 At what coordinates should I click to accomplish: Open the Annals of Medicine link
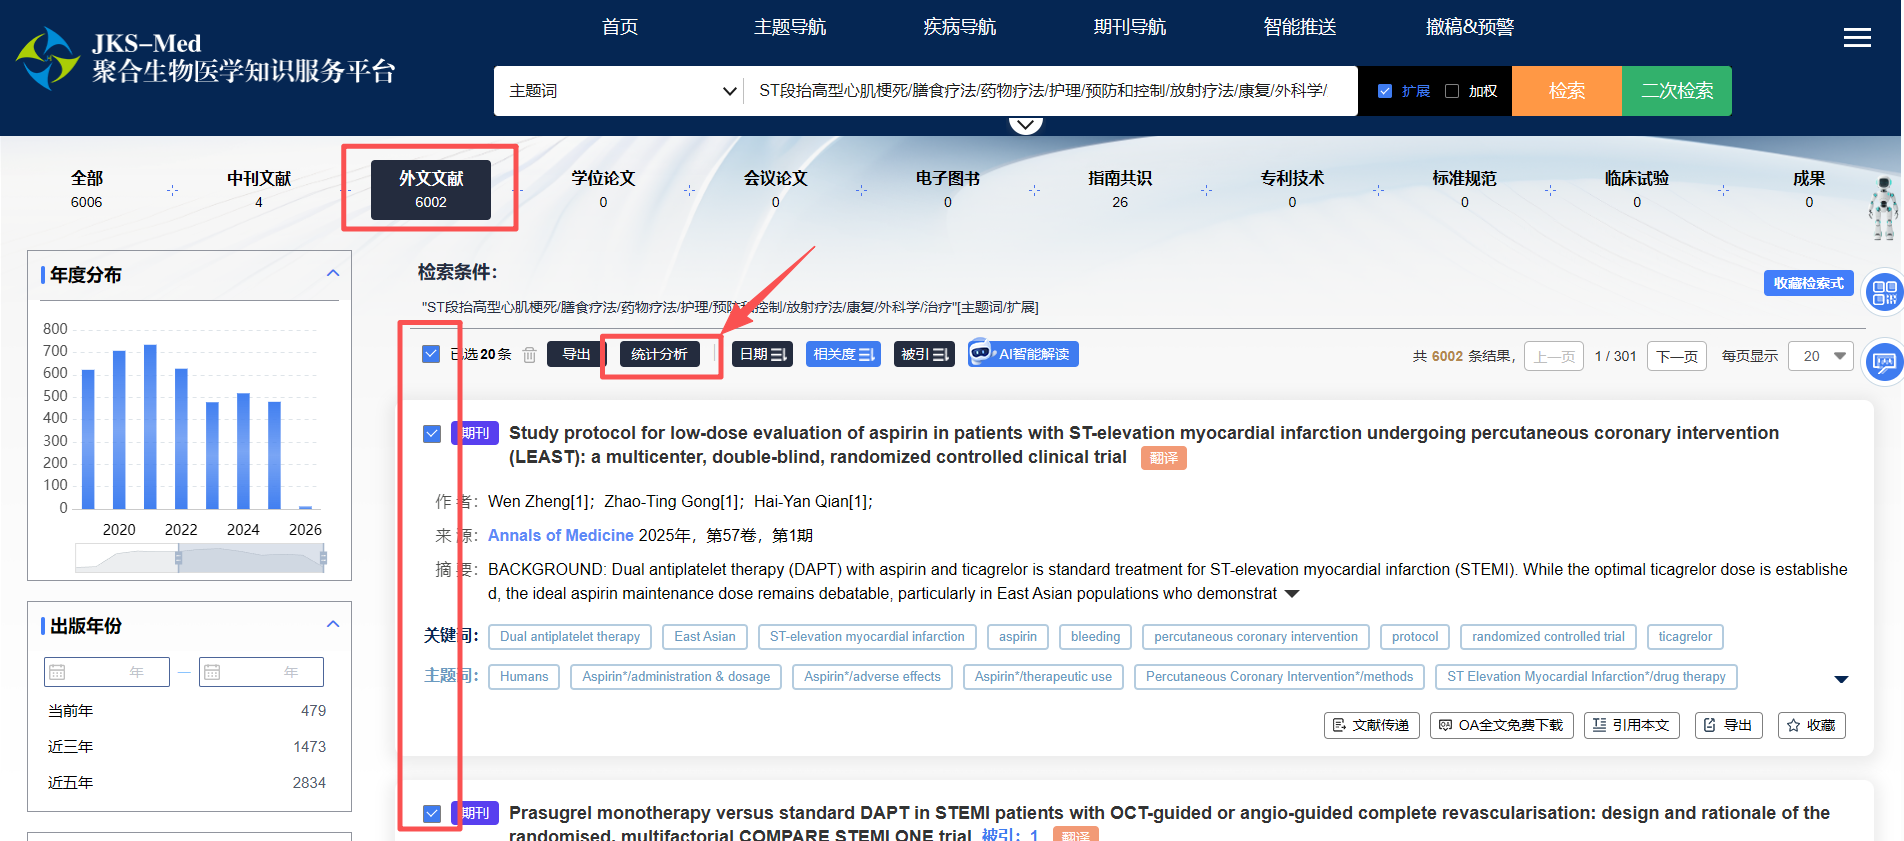pos(560,536)
